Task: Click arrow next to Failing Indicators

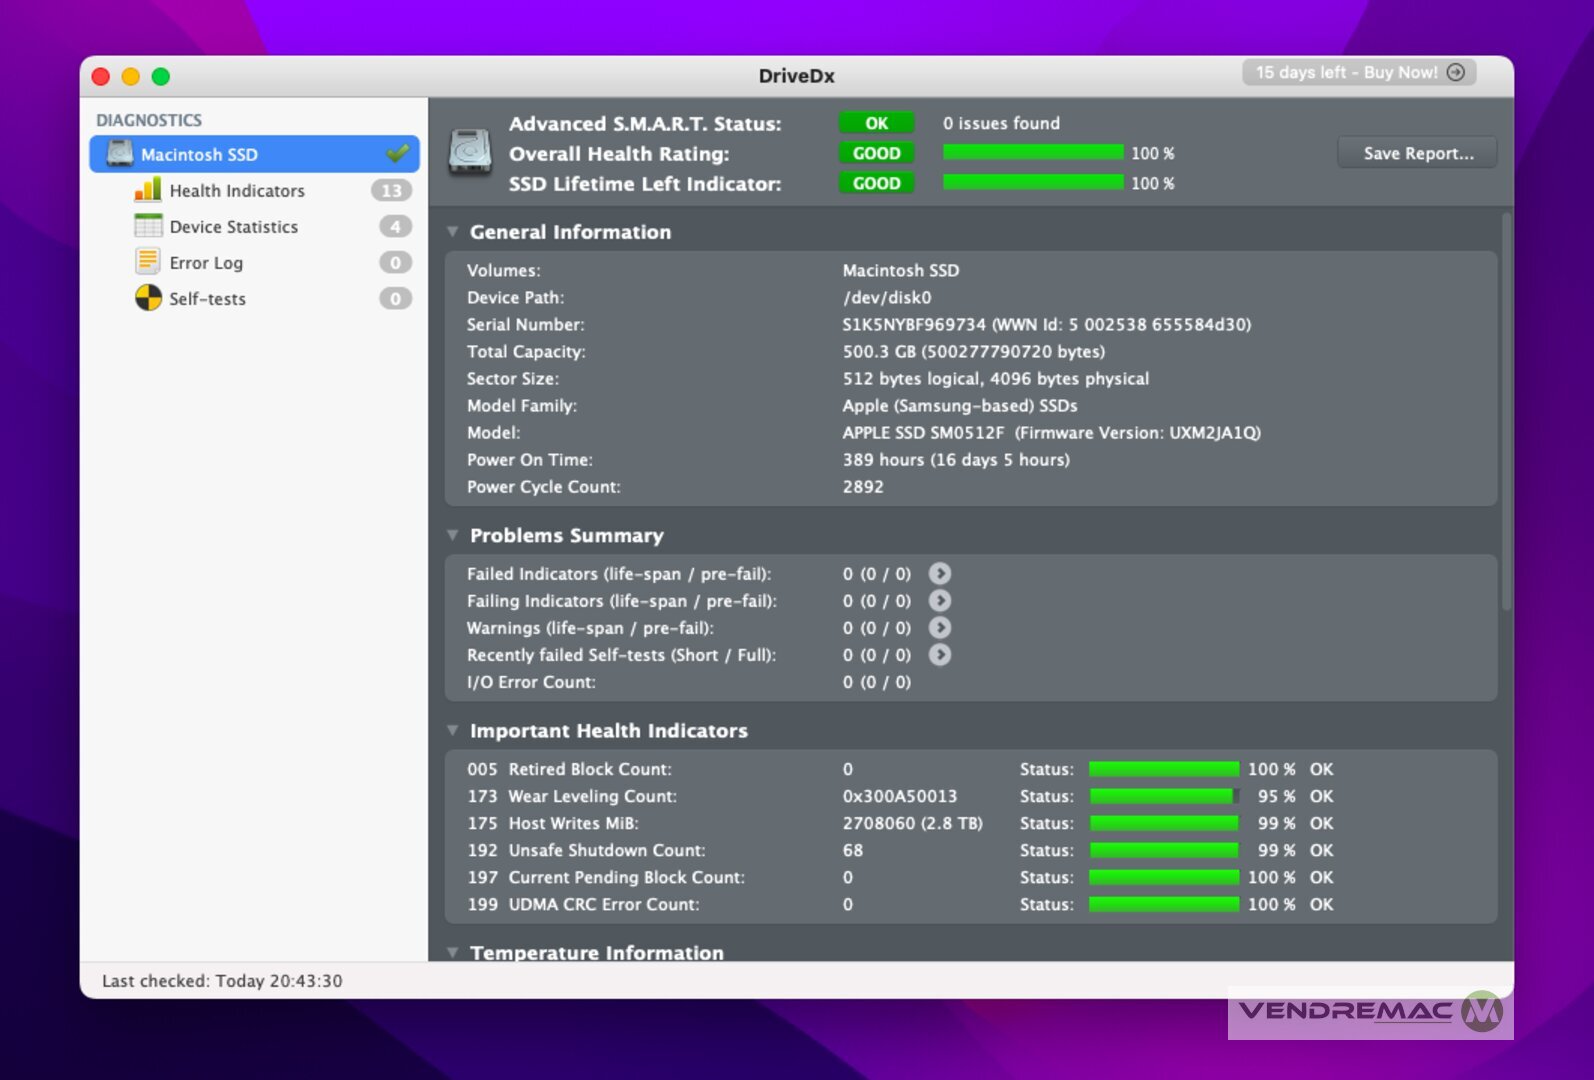Action: (940, 601)
